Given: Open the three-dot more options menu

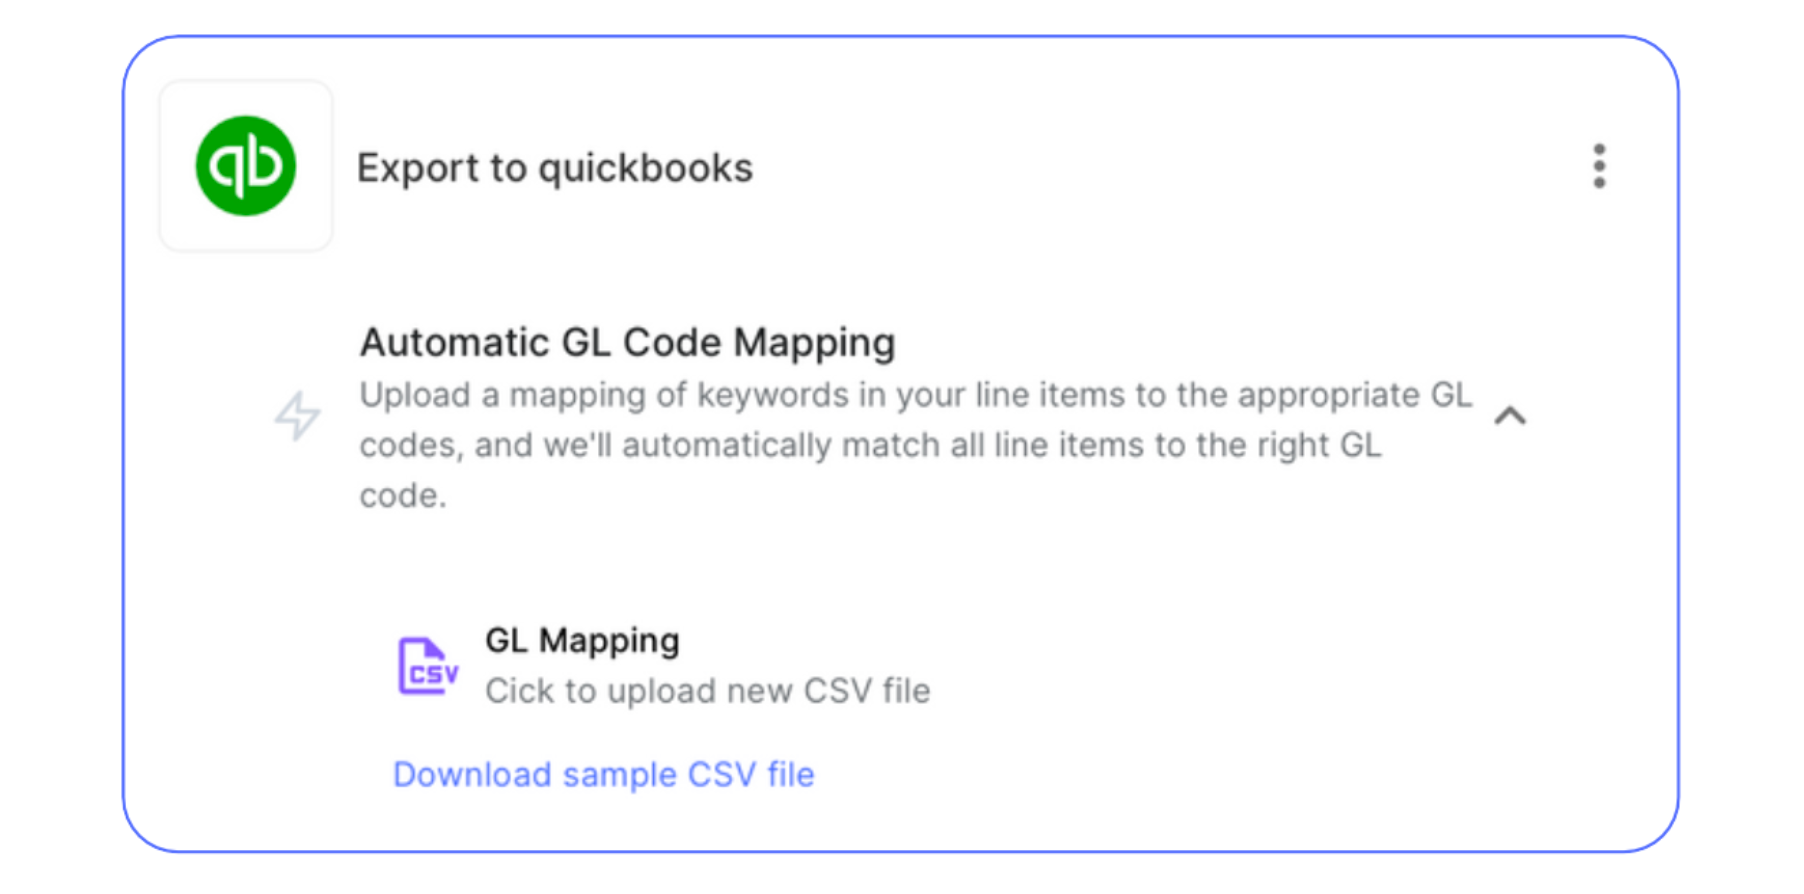Looking at the screenshot, I should click(1599, 166).
